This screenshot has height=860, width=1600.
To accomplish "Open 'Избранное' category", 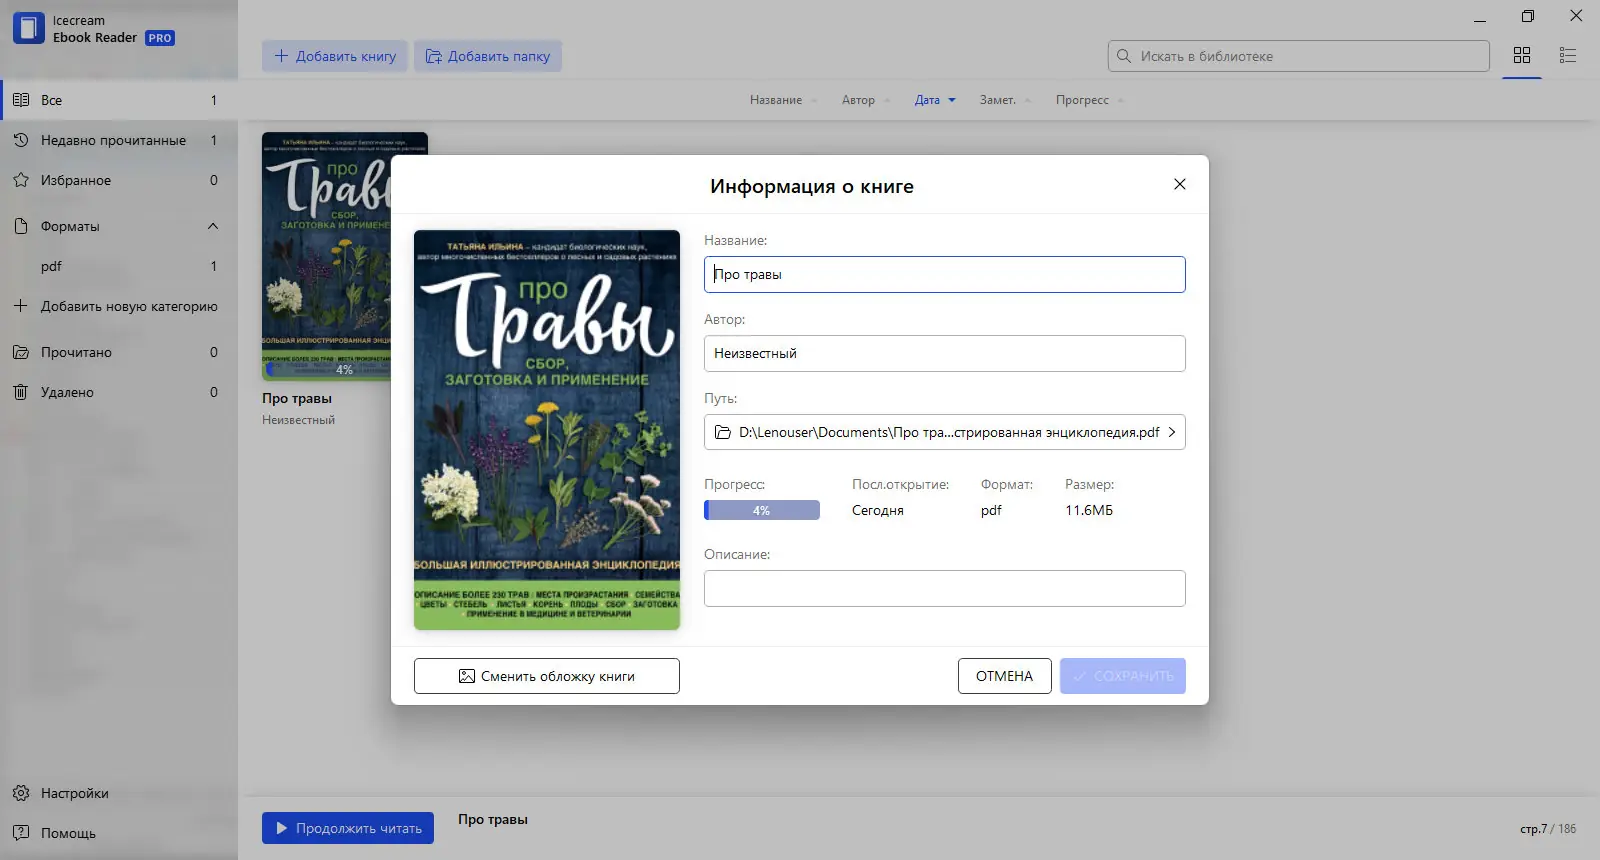I will [x=119, y=180].
